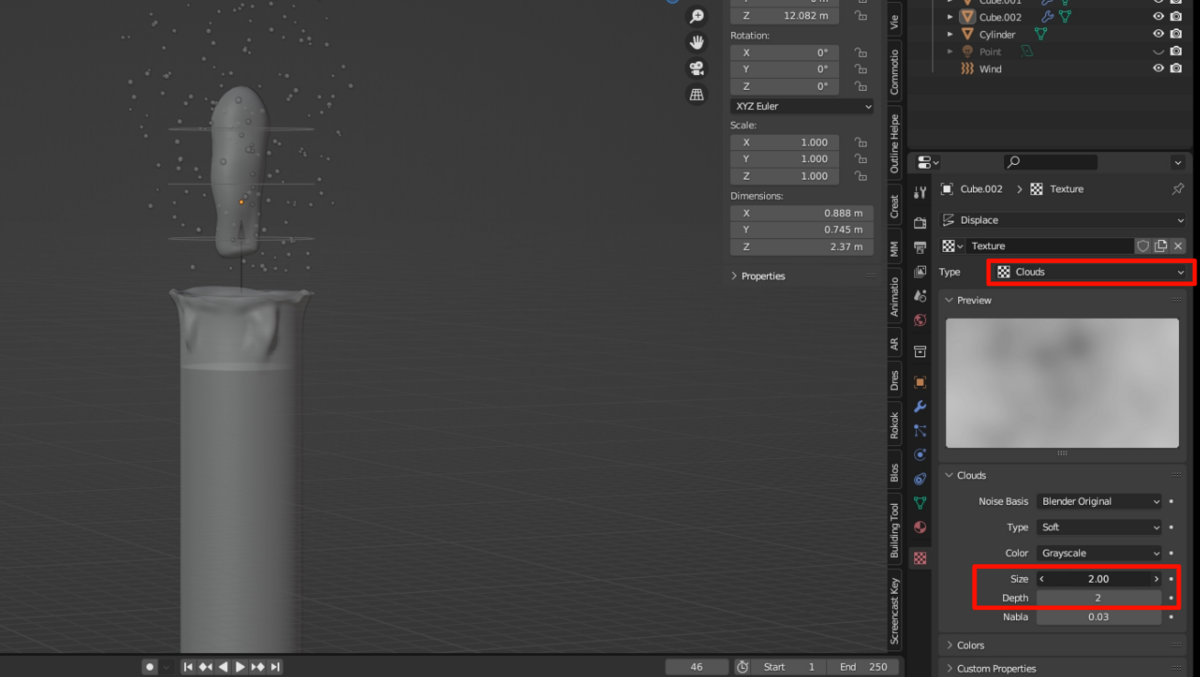Click Cube.002 modifier wrench icon in outliner
This screenshot has height=677, width=1200.
pyautogui.click(x=1048, y=17)
